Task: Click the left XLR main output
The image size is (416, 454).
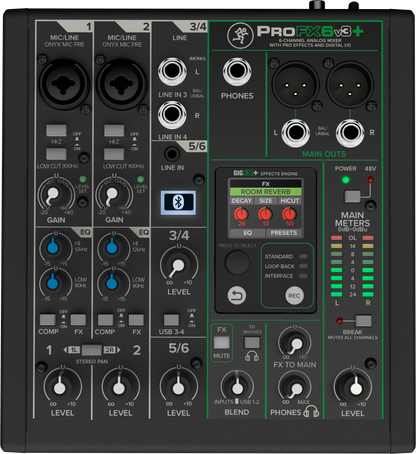Action: pos(295,85)
